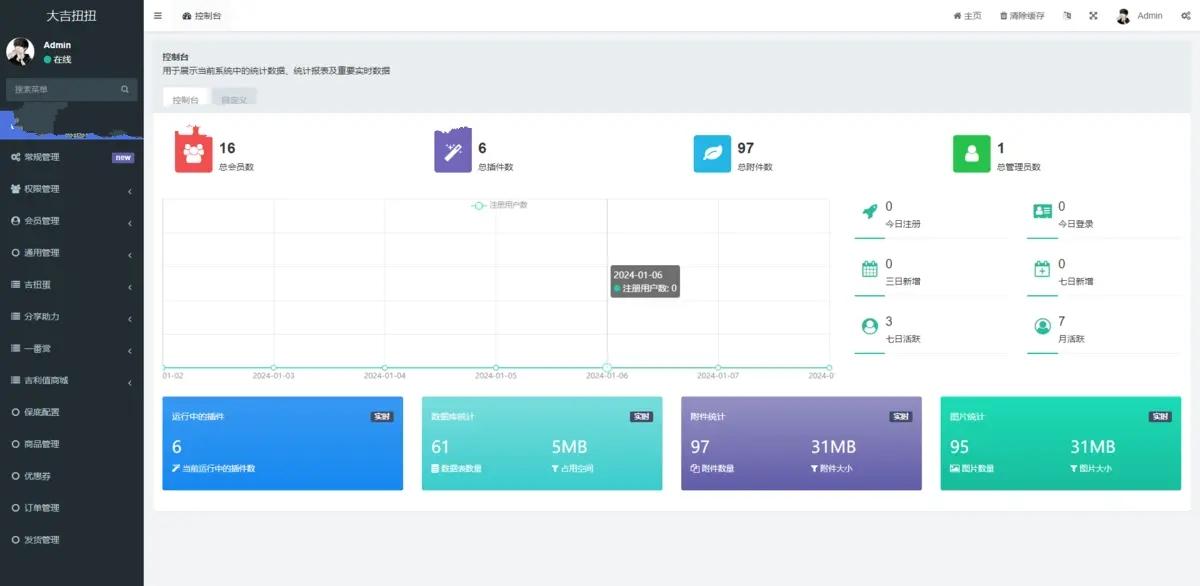This screenshot has width=1200, height=586.
Task: Expand the 吉扭蛋 sidebar menu
Action: click(x=72, y=285)
